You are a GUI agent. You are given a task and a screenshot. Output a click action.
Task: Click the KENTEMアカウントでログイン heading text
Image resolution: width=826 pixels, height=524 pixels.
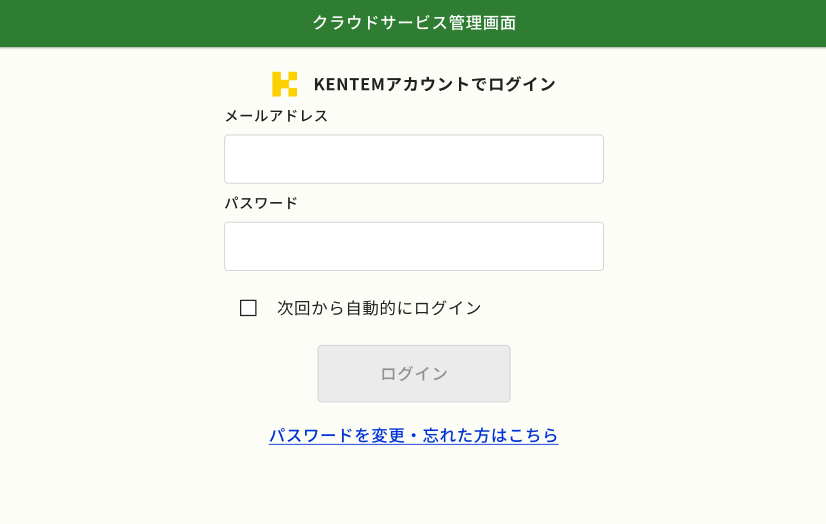pyautogui.click(x=434, y=84)
